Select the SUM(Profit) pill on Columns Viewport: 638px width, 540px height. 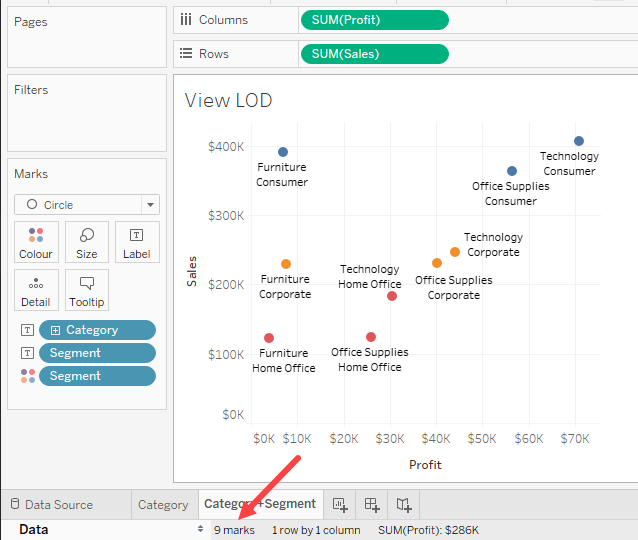tap(374, 20)
